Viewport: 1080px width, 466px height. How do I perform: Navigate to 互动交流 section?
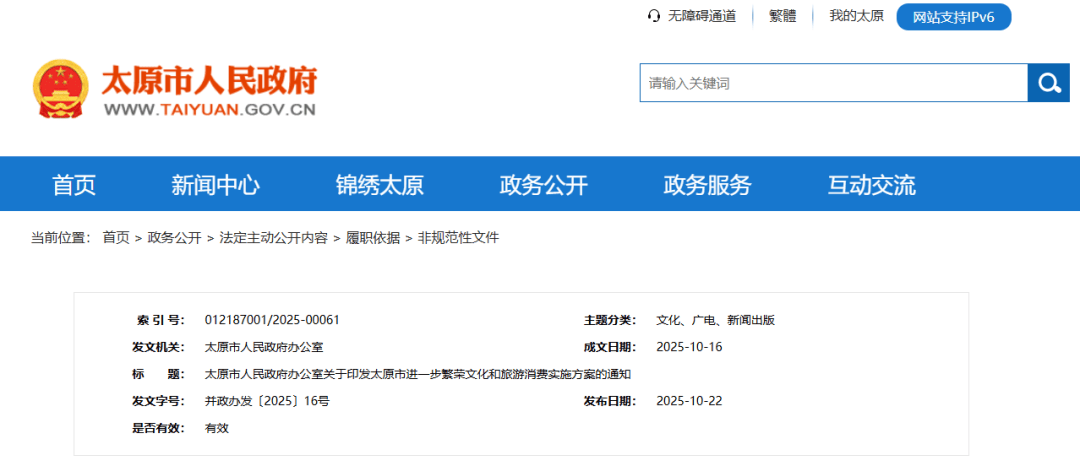pos(871,185)
